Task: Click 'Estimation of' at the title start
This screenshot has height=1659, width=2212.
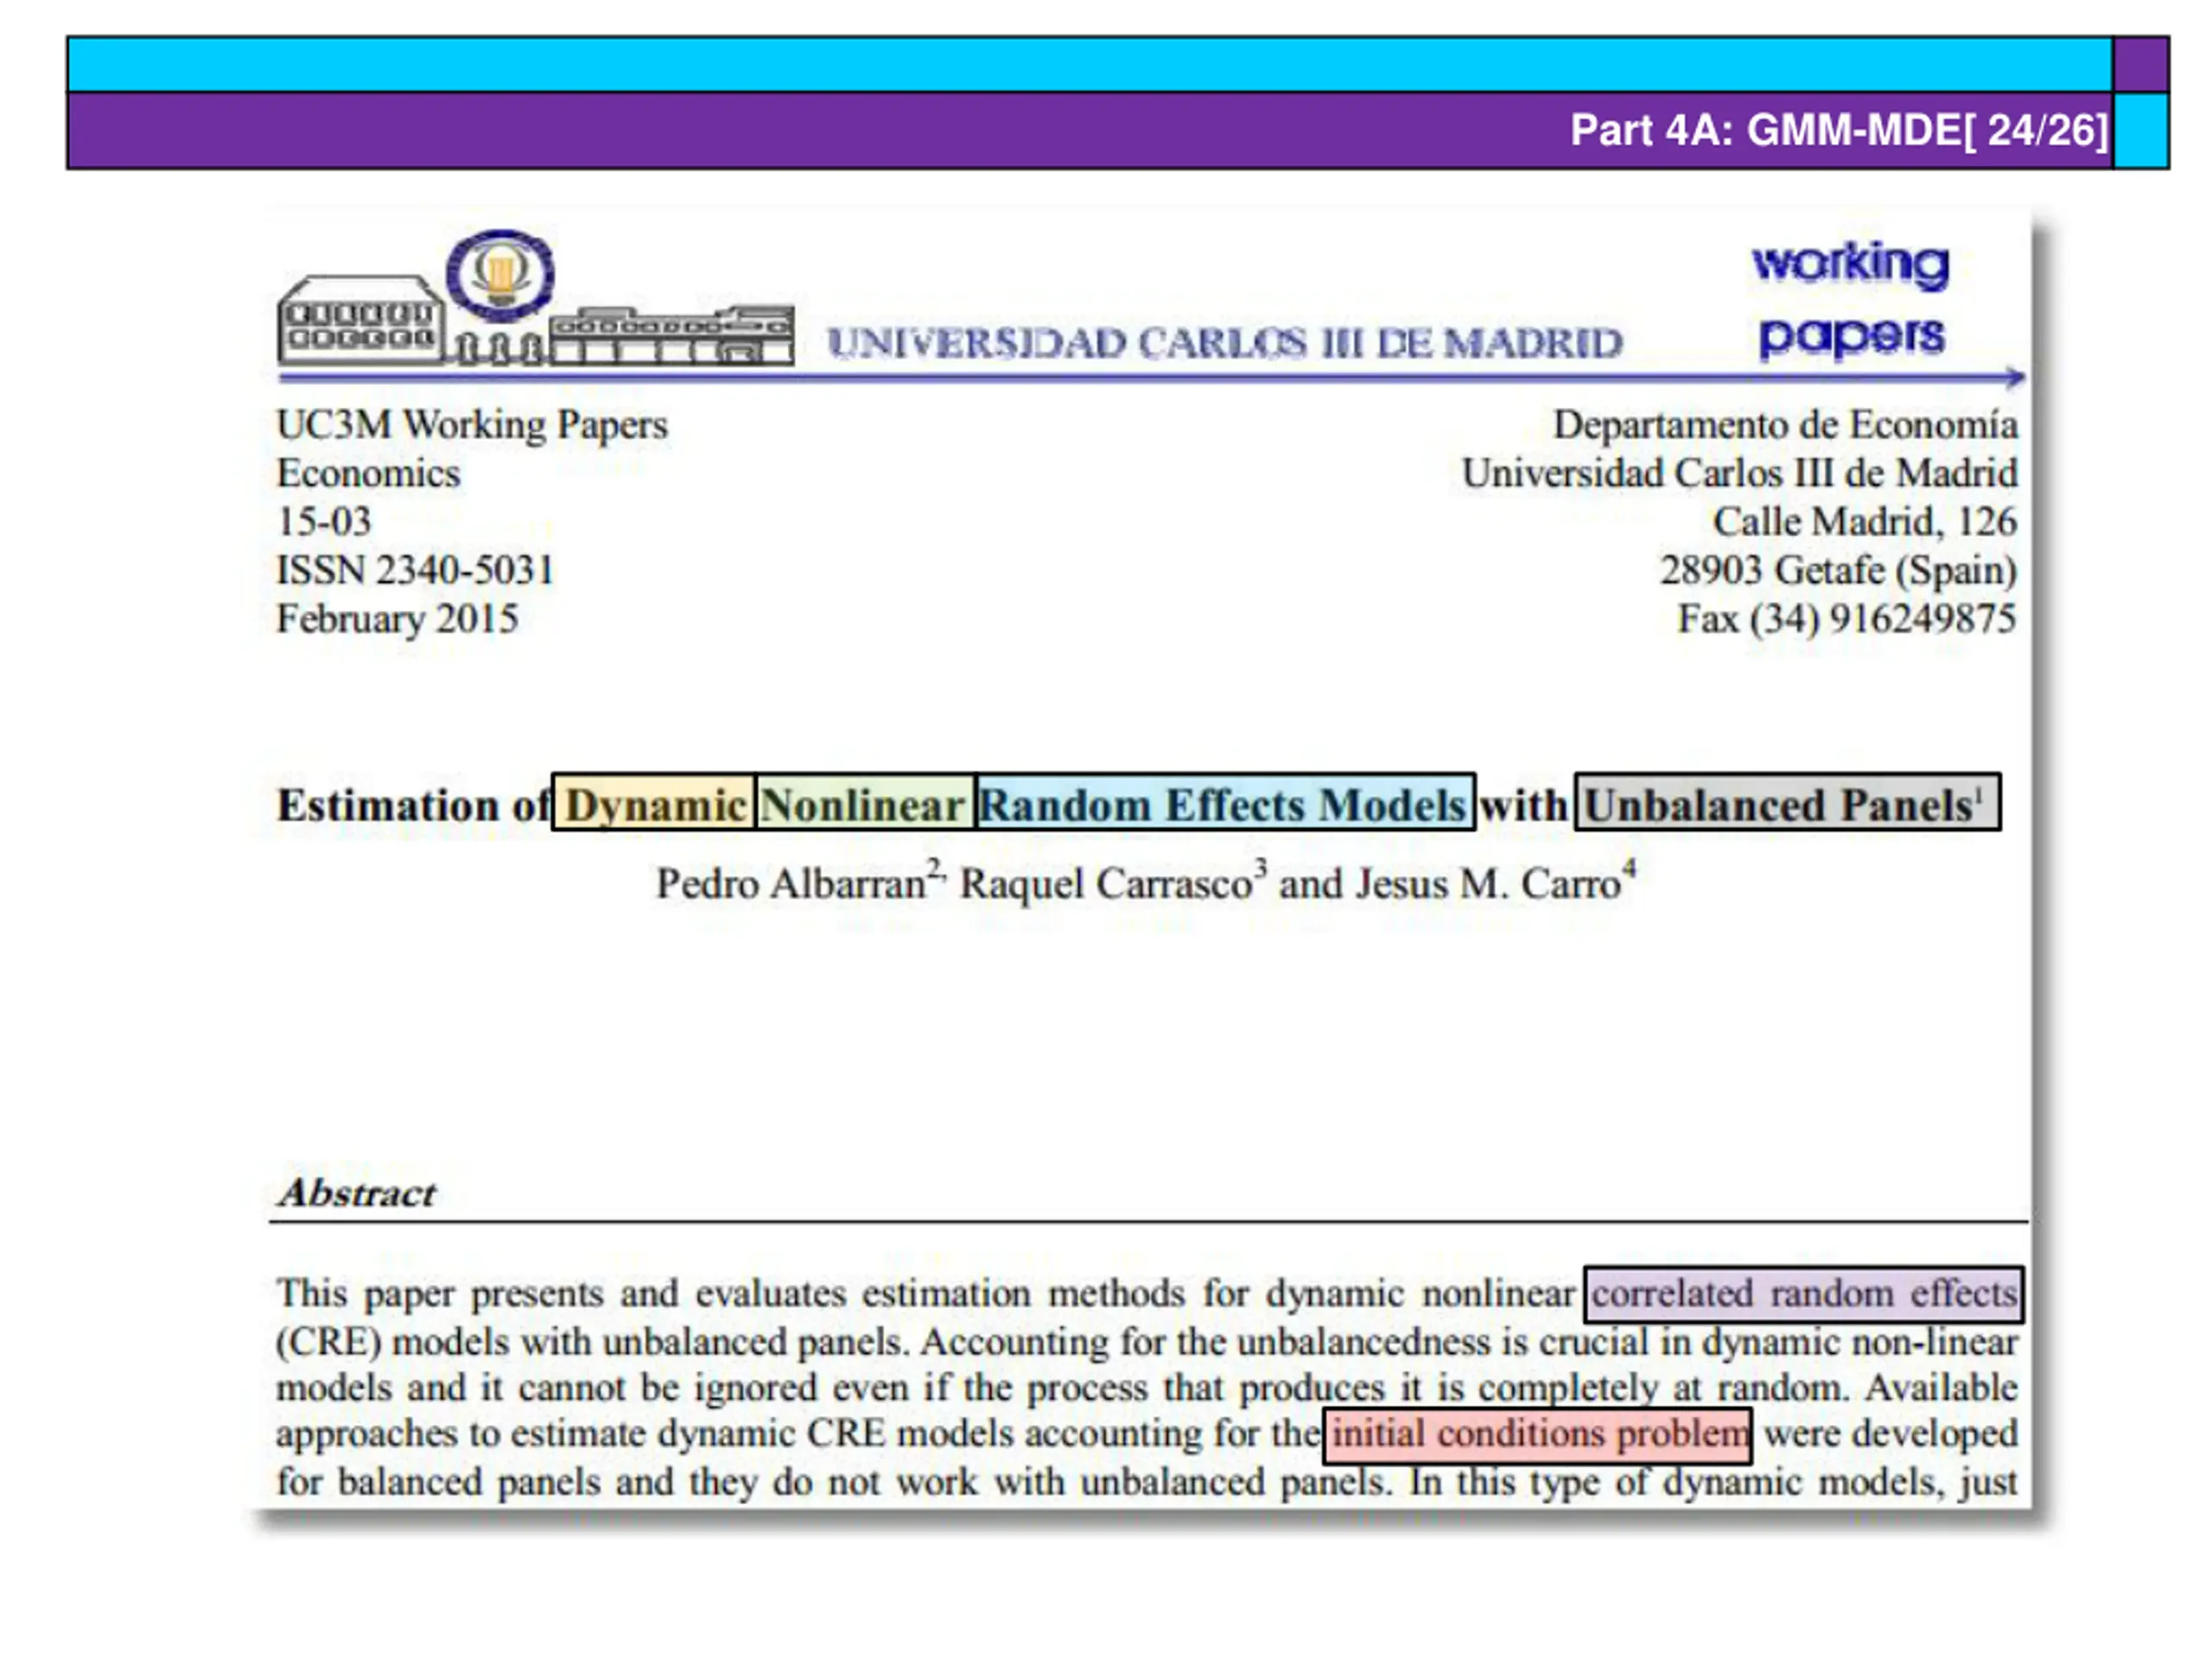Action: coord(413,805)
